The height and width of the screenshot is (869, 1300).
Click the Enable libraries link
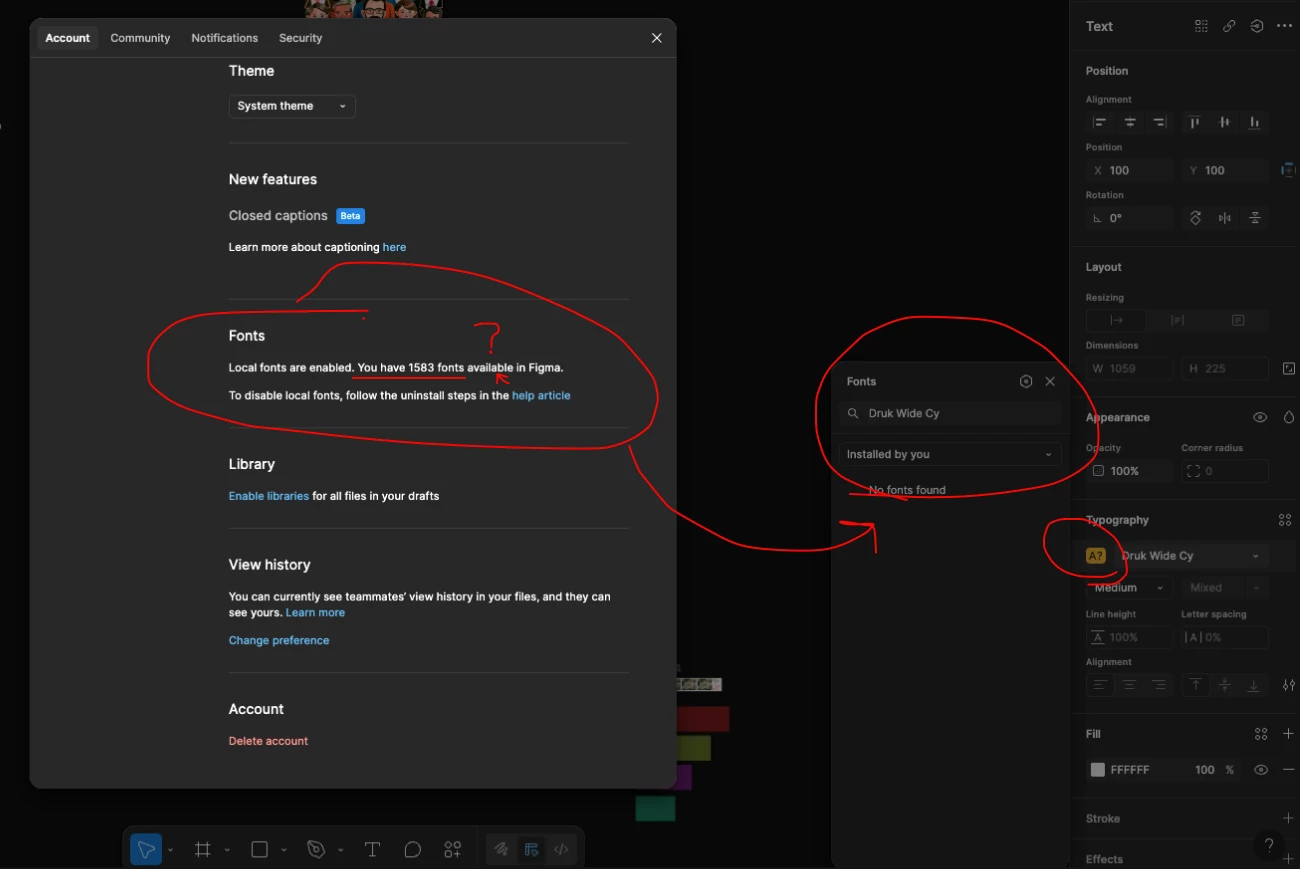click(x=269, y=496)
